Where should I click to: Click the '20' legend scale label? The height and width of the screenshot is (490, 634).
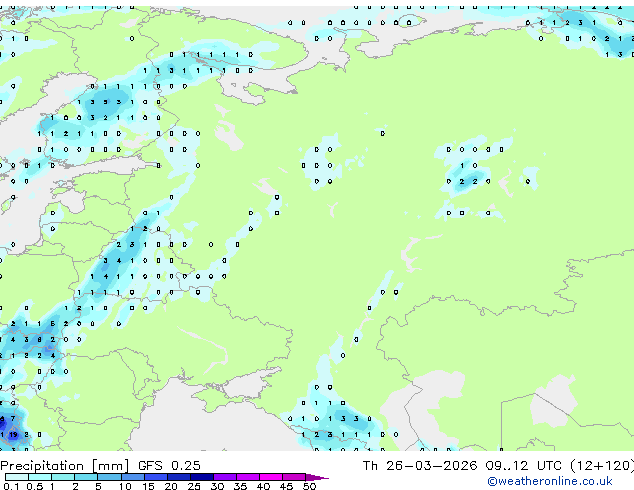pos(171,486)
